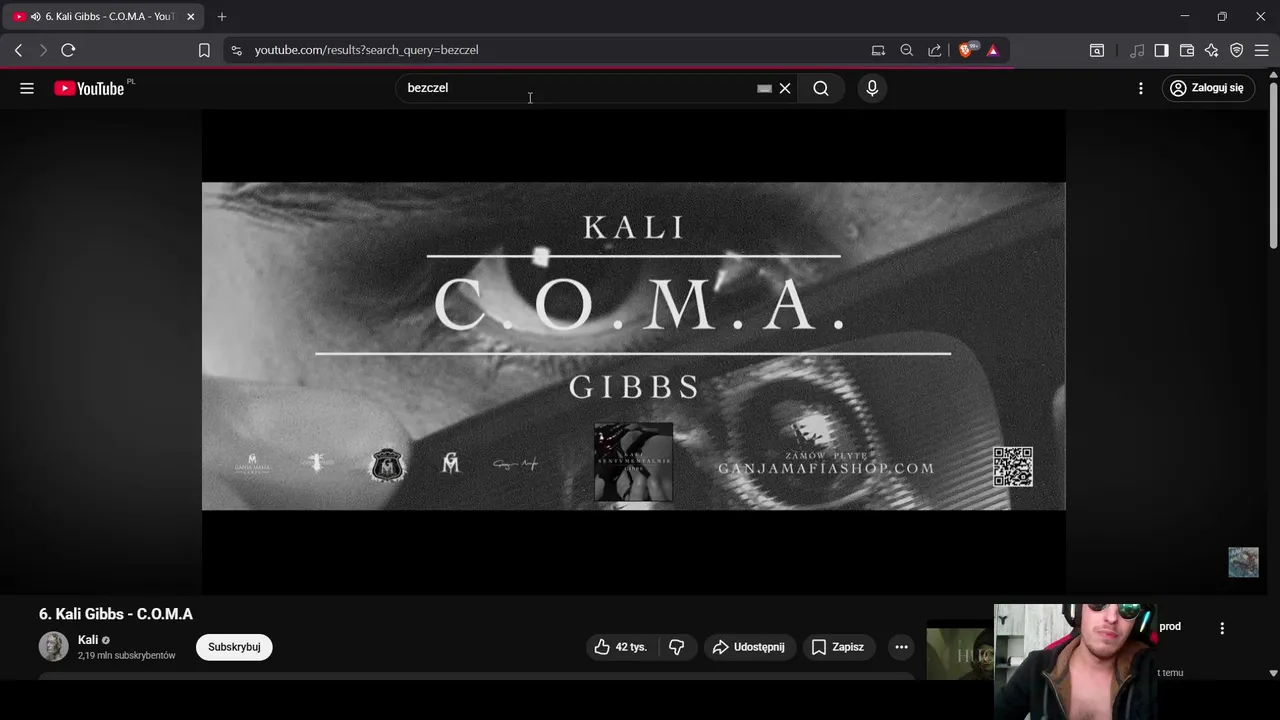Click the 2,19 mln subskrybentów text

(126, 656)
